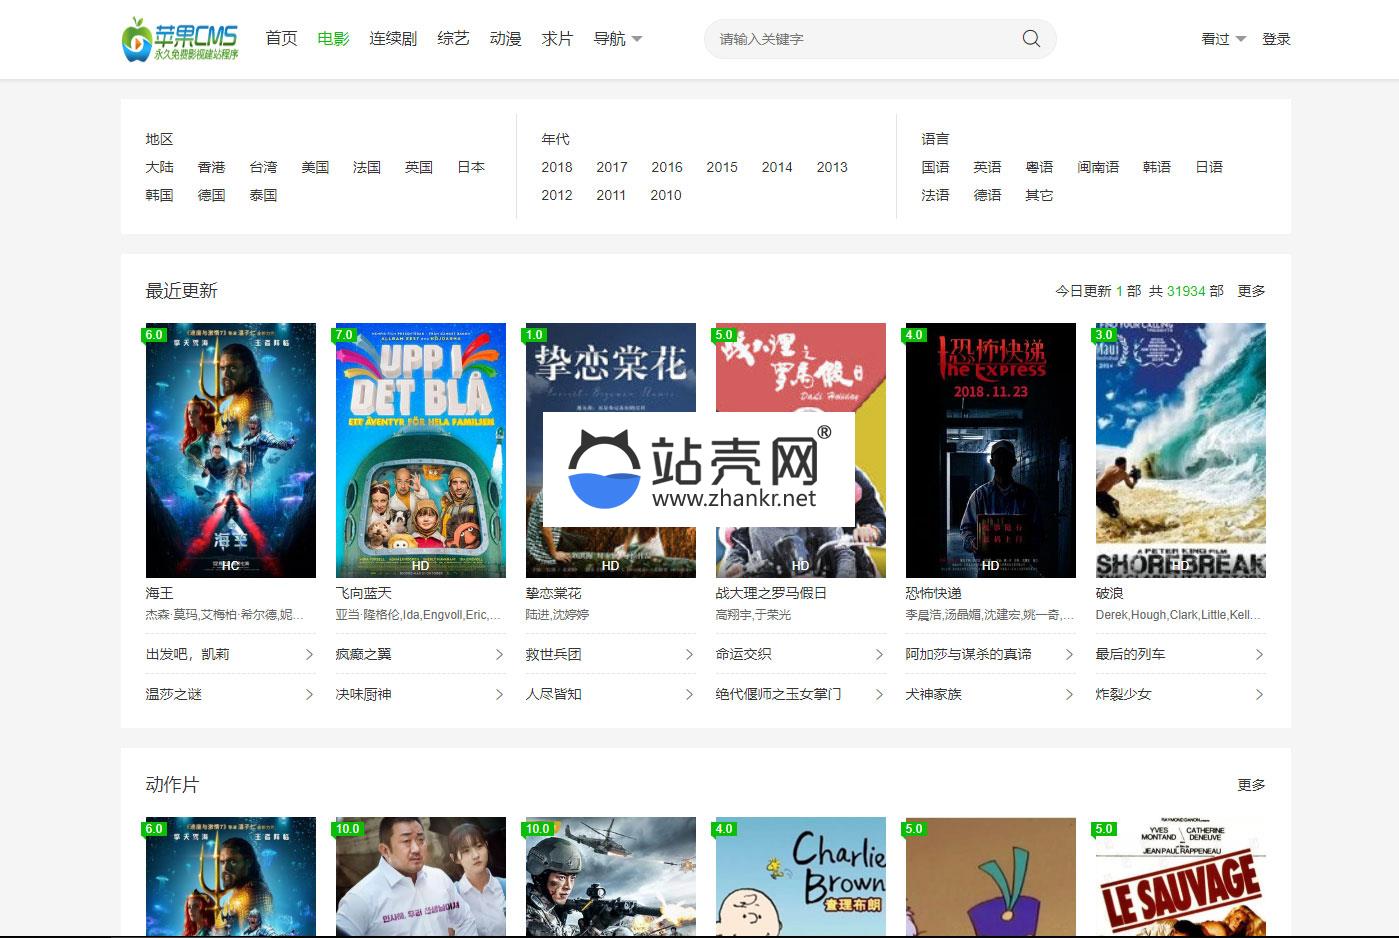
Task: Filter by year 2018
Action: 557,167
